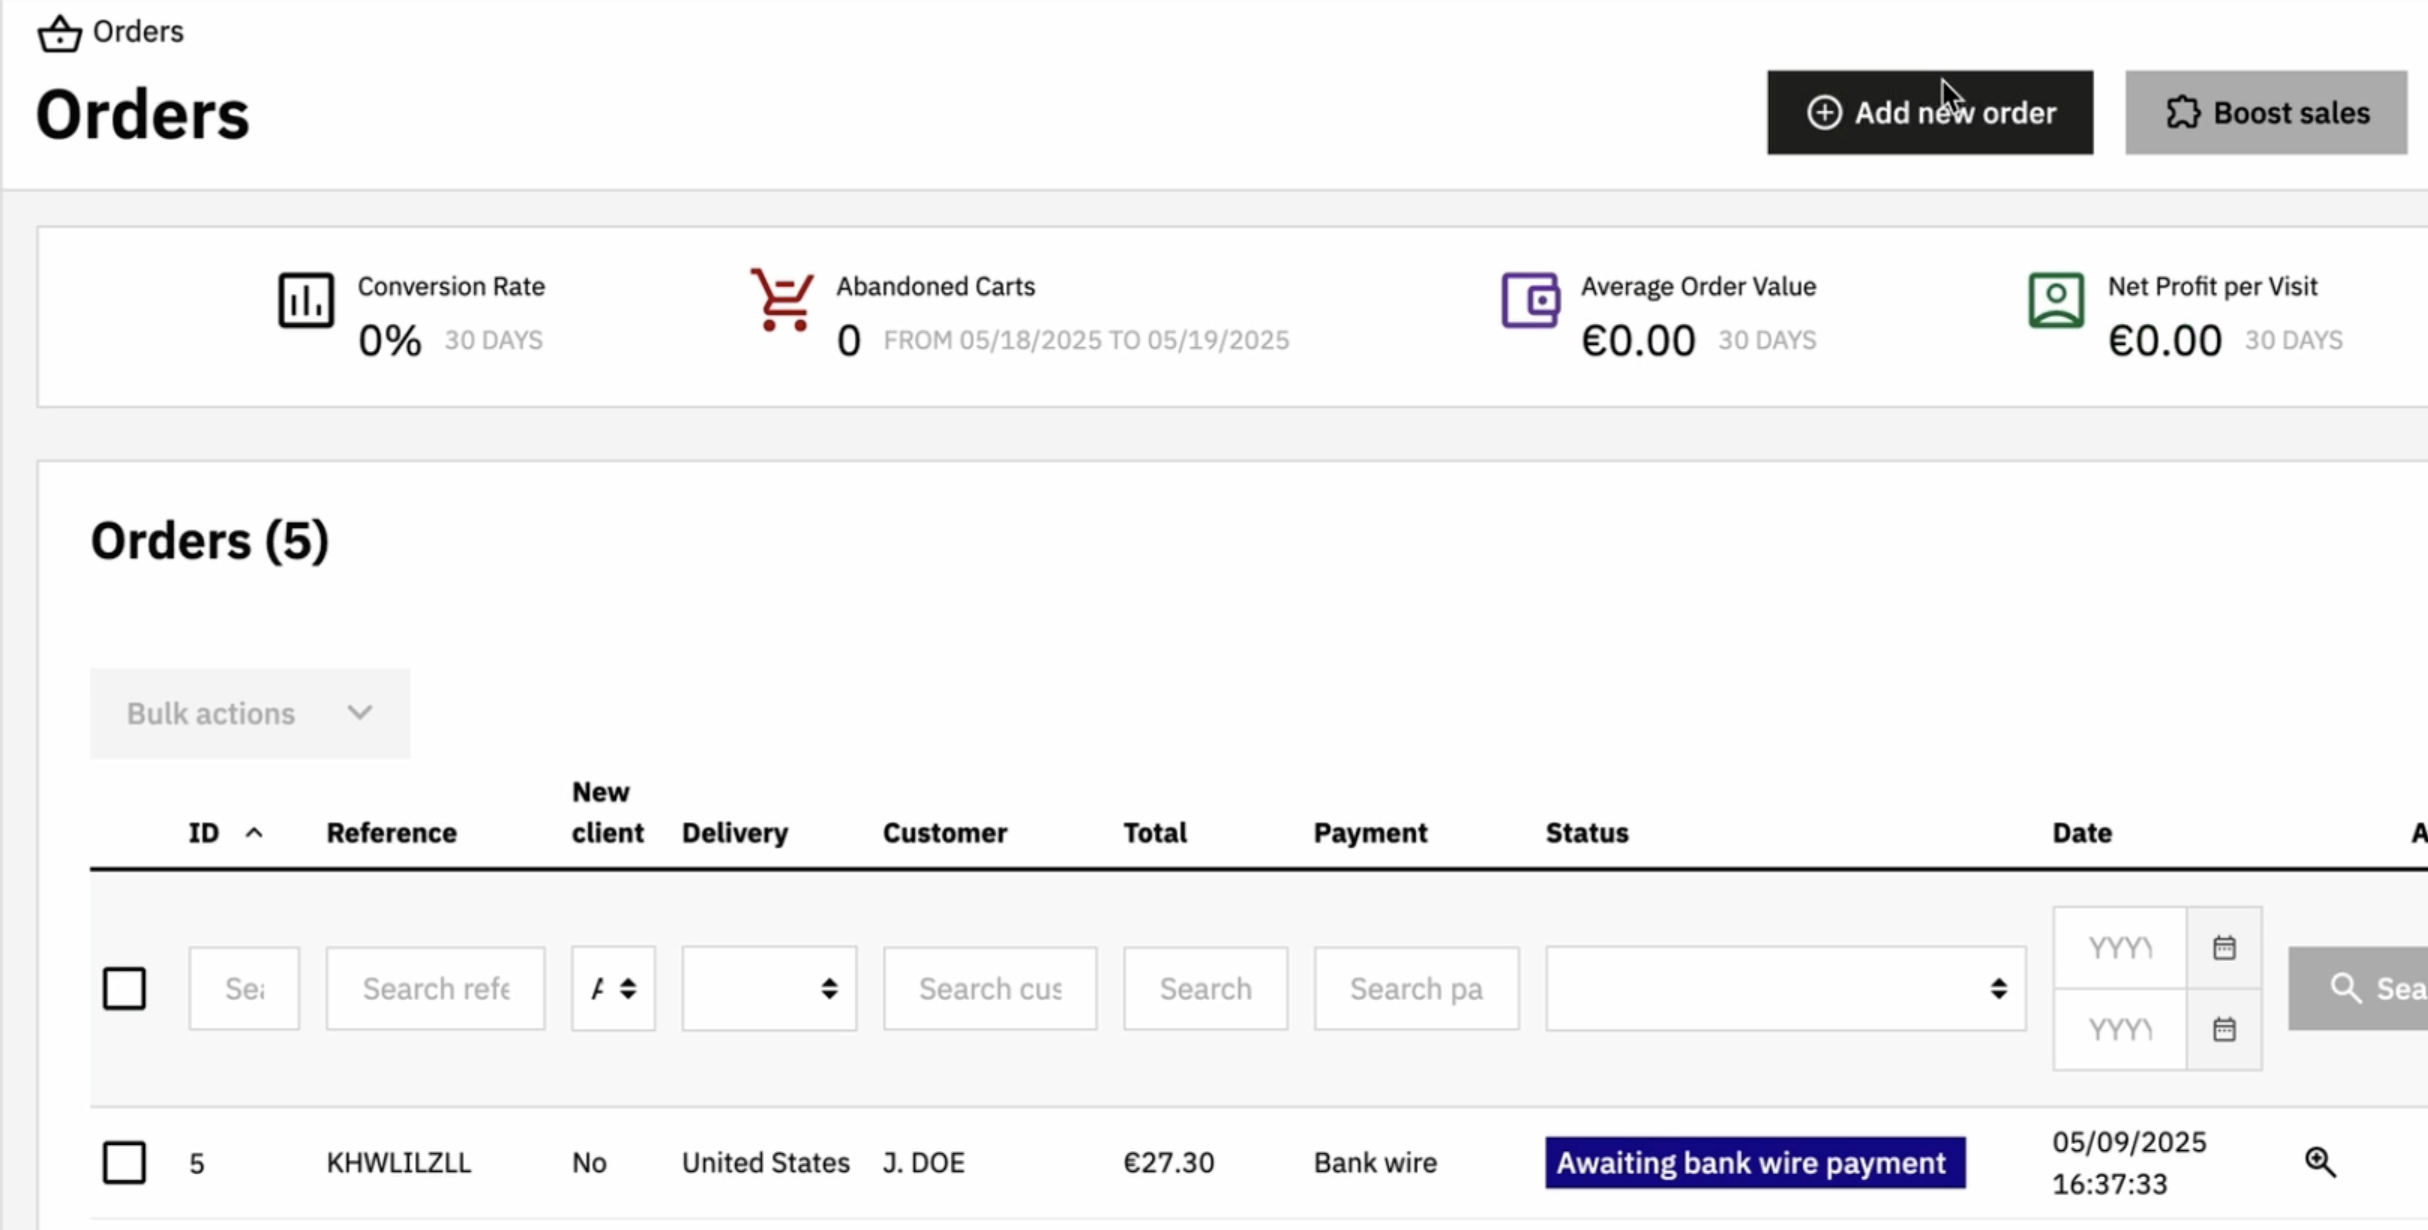Open the end date calendar picker icon
This screenshot has height=1230, width=2428.
pos(2224,1029)
